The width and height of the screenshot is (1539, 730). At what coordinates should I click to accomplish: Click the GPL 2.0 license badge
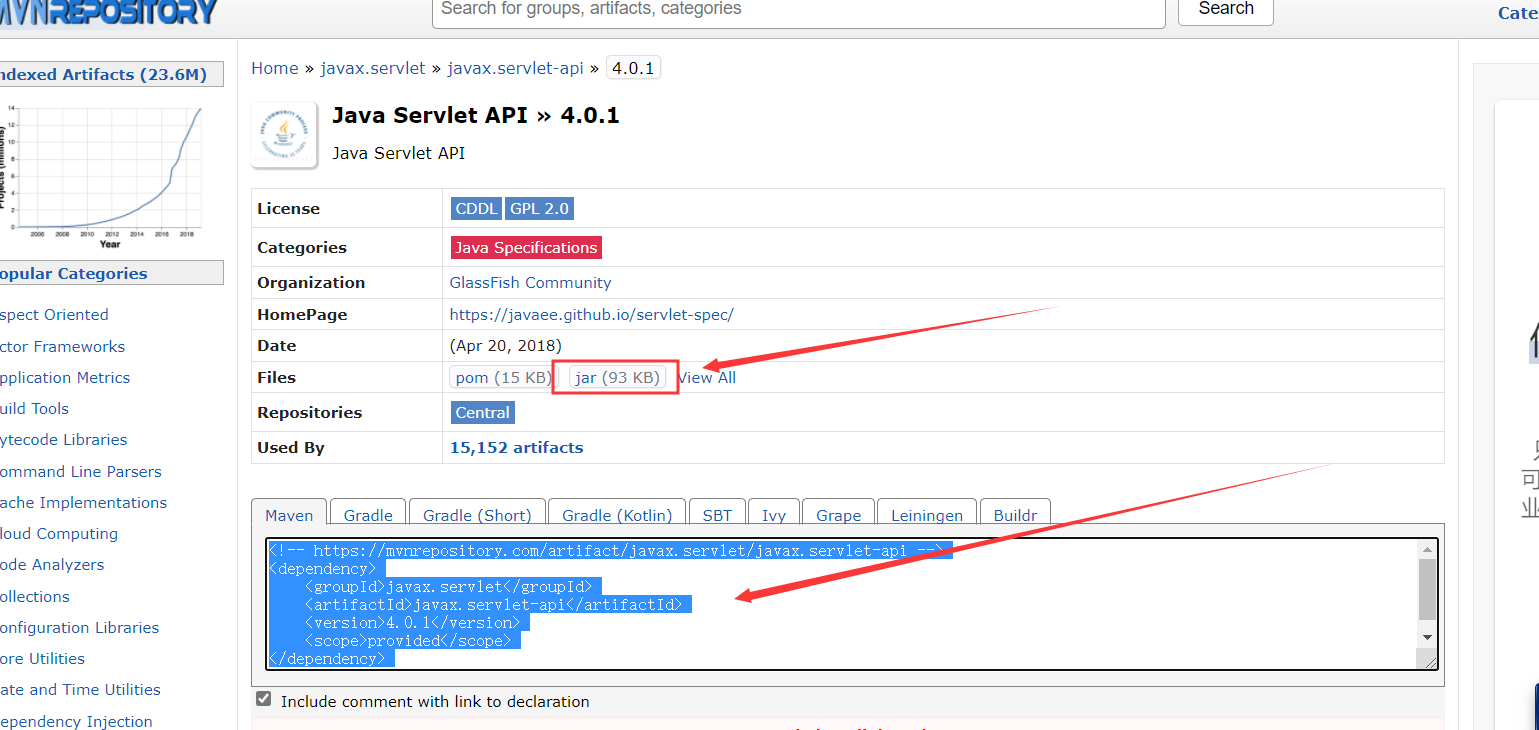539,208
